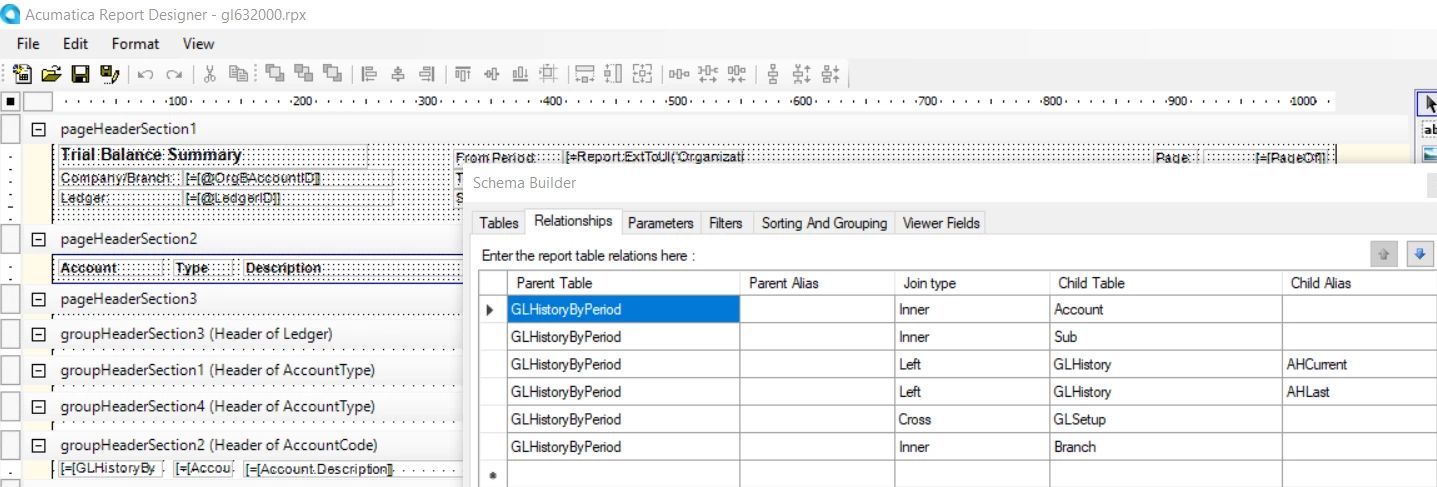Make selected controls the same size
The width and height of the screenshot is (1437, 487).
click(x=643, y=74)
